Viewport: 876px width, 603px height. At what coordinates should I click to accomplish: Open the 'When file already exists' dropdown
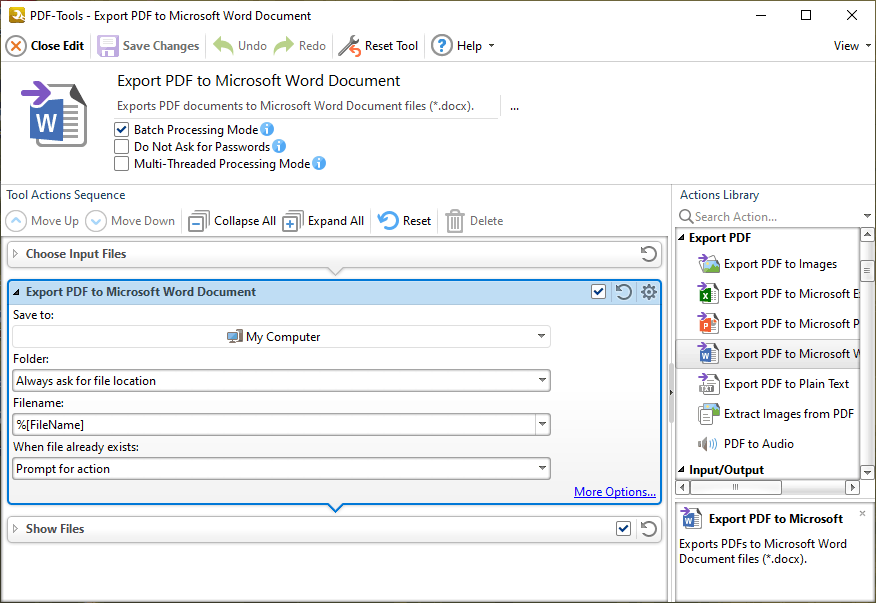coord(540,468)
